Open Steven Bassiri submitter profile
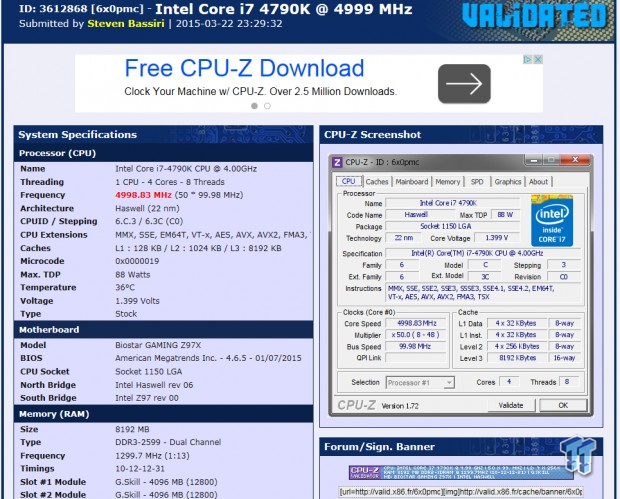 126,24
